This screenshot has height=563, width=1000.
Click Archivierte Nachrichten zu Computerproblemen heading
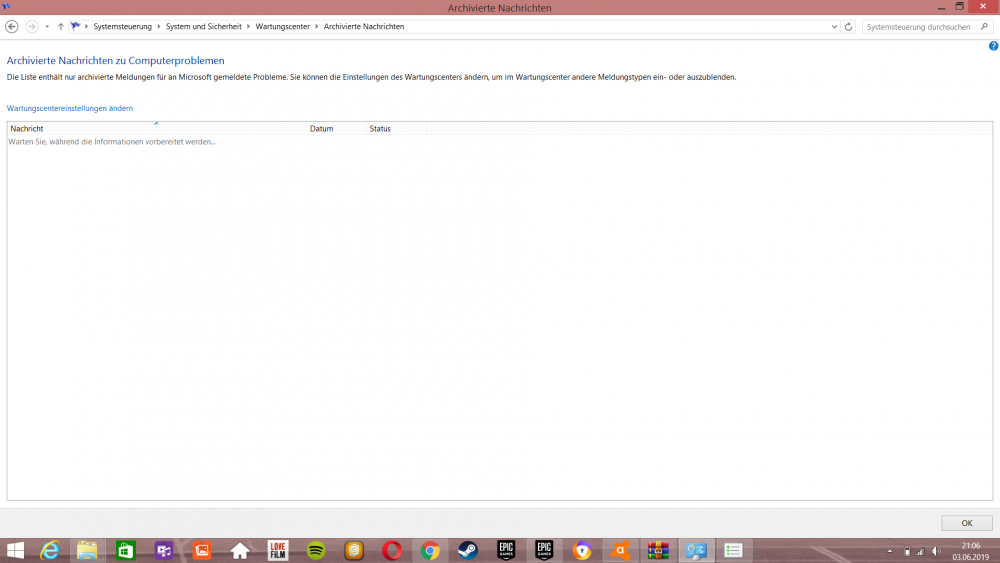coord(115,61)
